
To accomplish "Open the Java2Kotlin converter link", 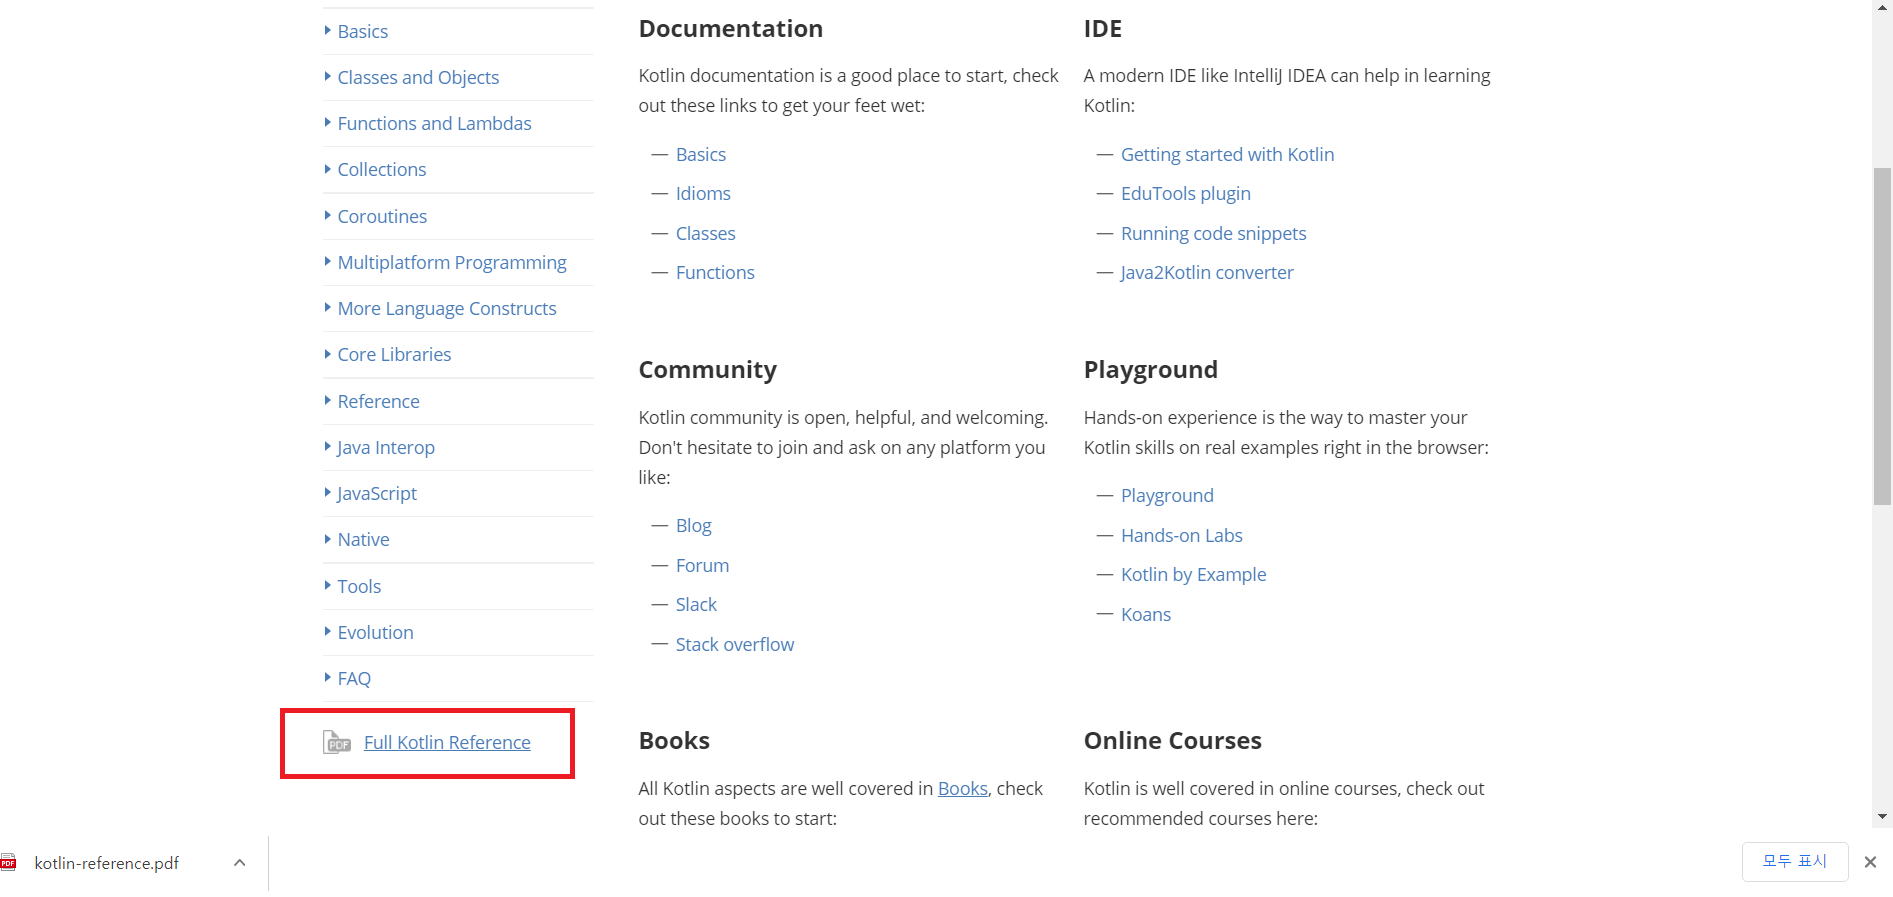I will tap(1206, 272).
